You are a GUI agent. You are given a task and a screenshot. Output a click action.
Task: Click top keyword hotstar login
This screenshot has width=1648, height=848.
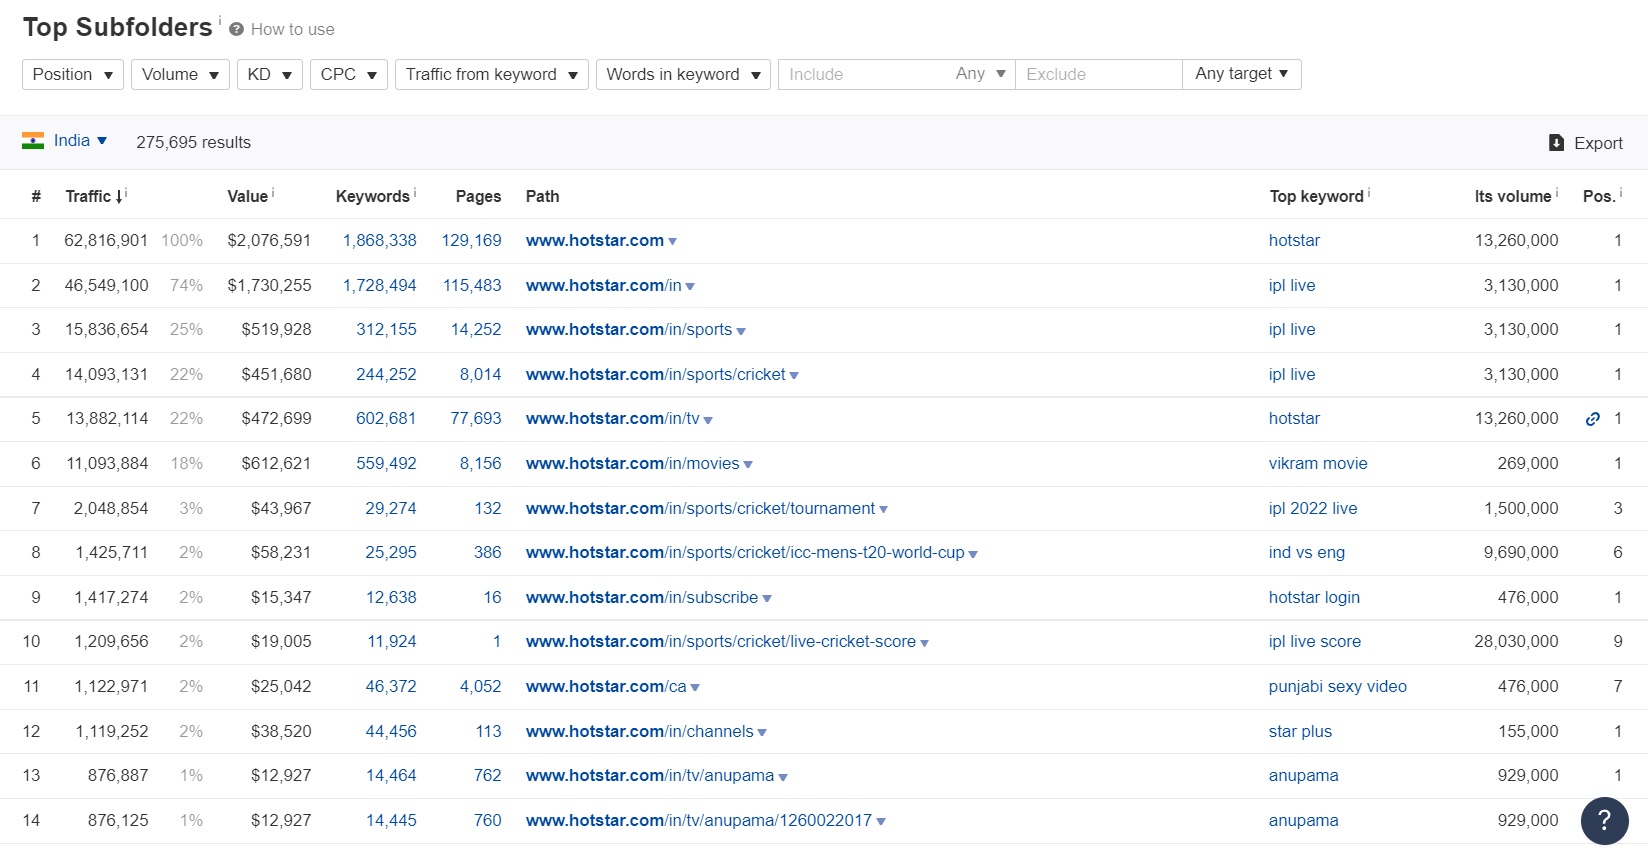click(1314, 597)
